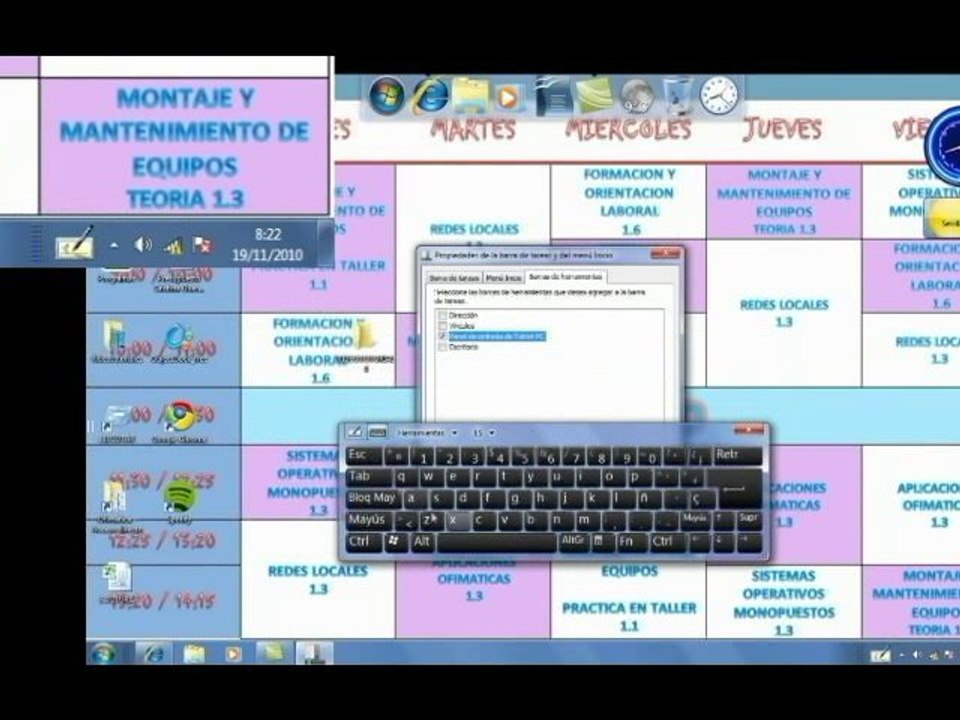Show hidden icons arrow in enlarged tray view
This screenshot has height=720, width=960.
pos(114,245)
